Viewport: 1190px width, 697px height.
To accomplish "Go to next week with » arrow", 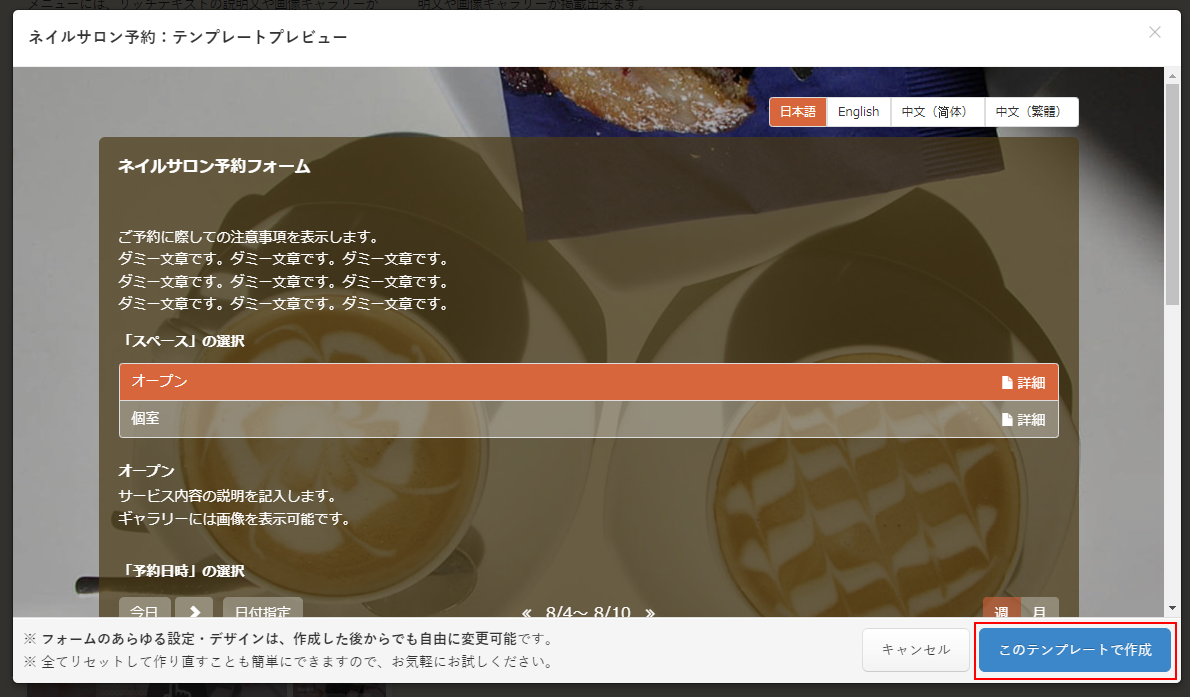I will pyautogui.click(x=650, y=612).
